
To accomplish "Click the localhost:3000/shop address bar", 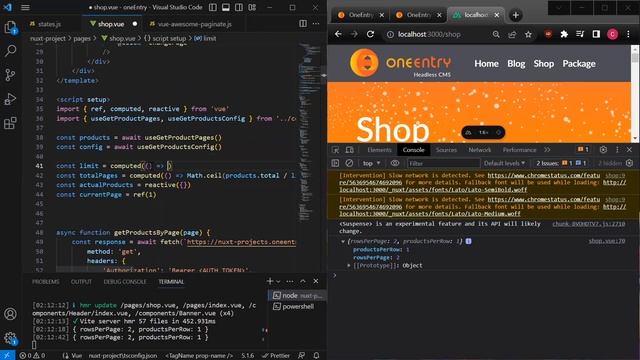I will (429, 34).
